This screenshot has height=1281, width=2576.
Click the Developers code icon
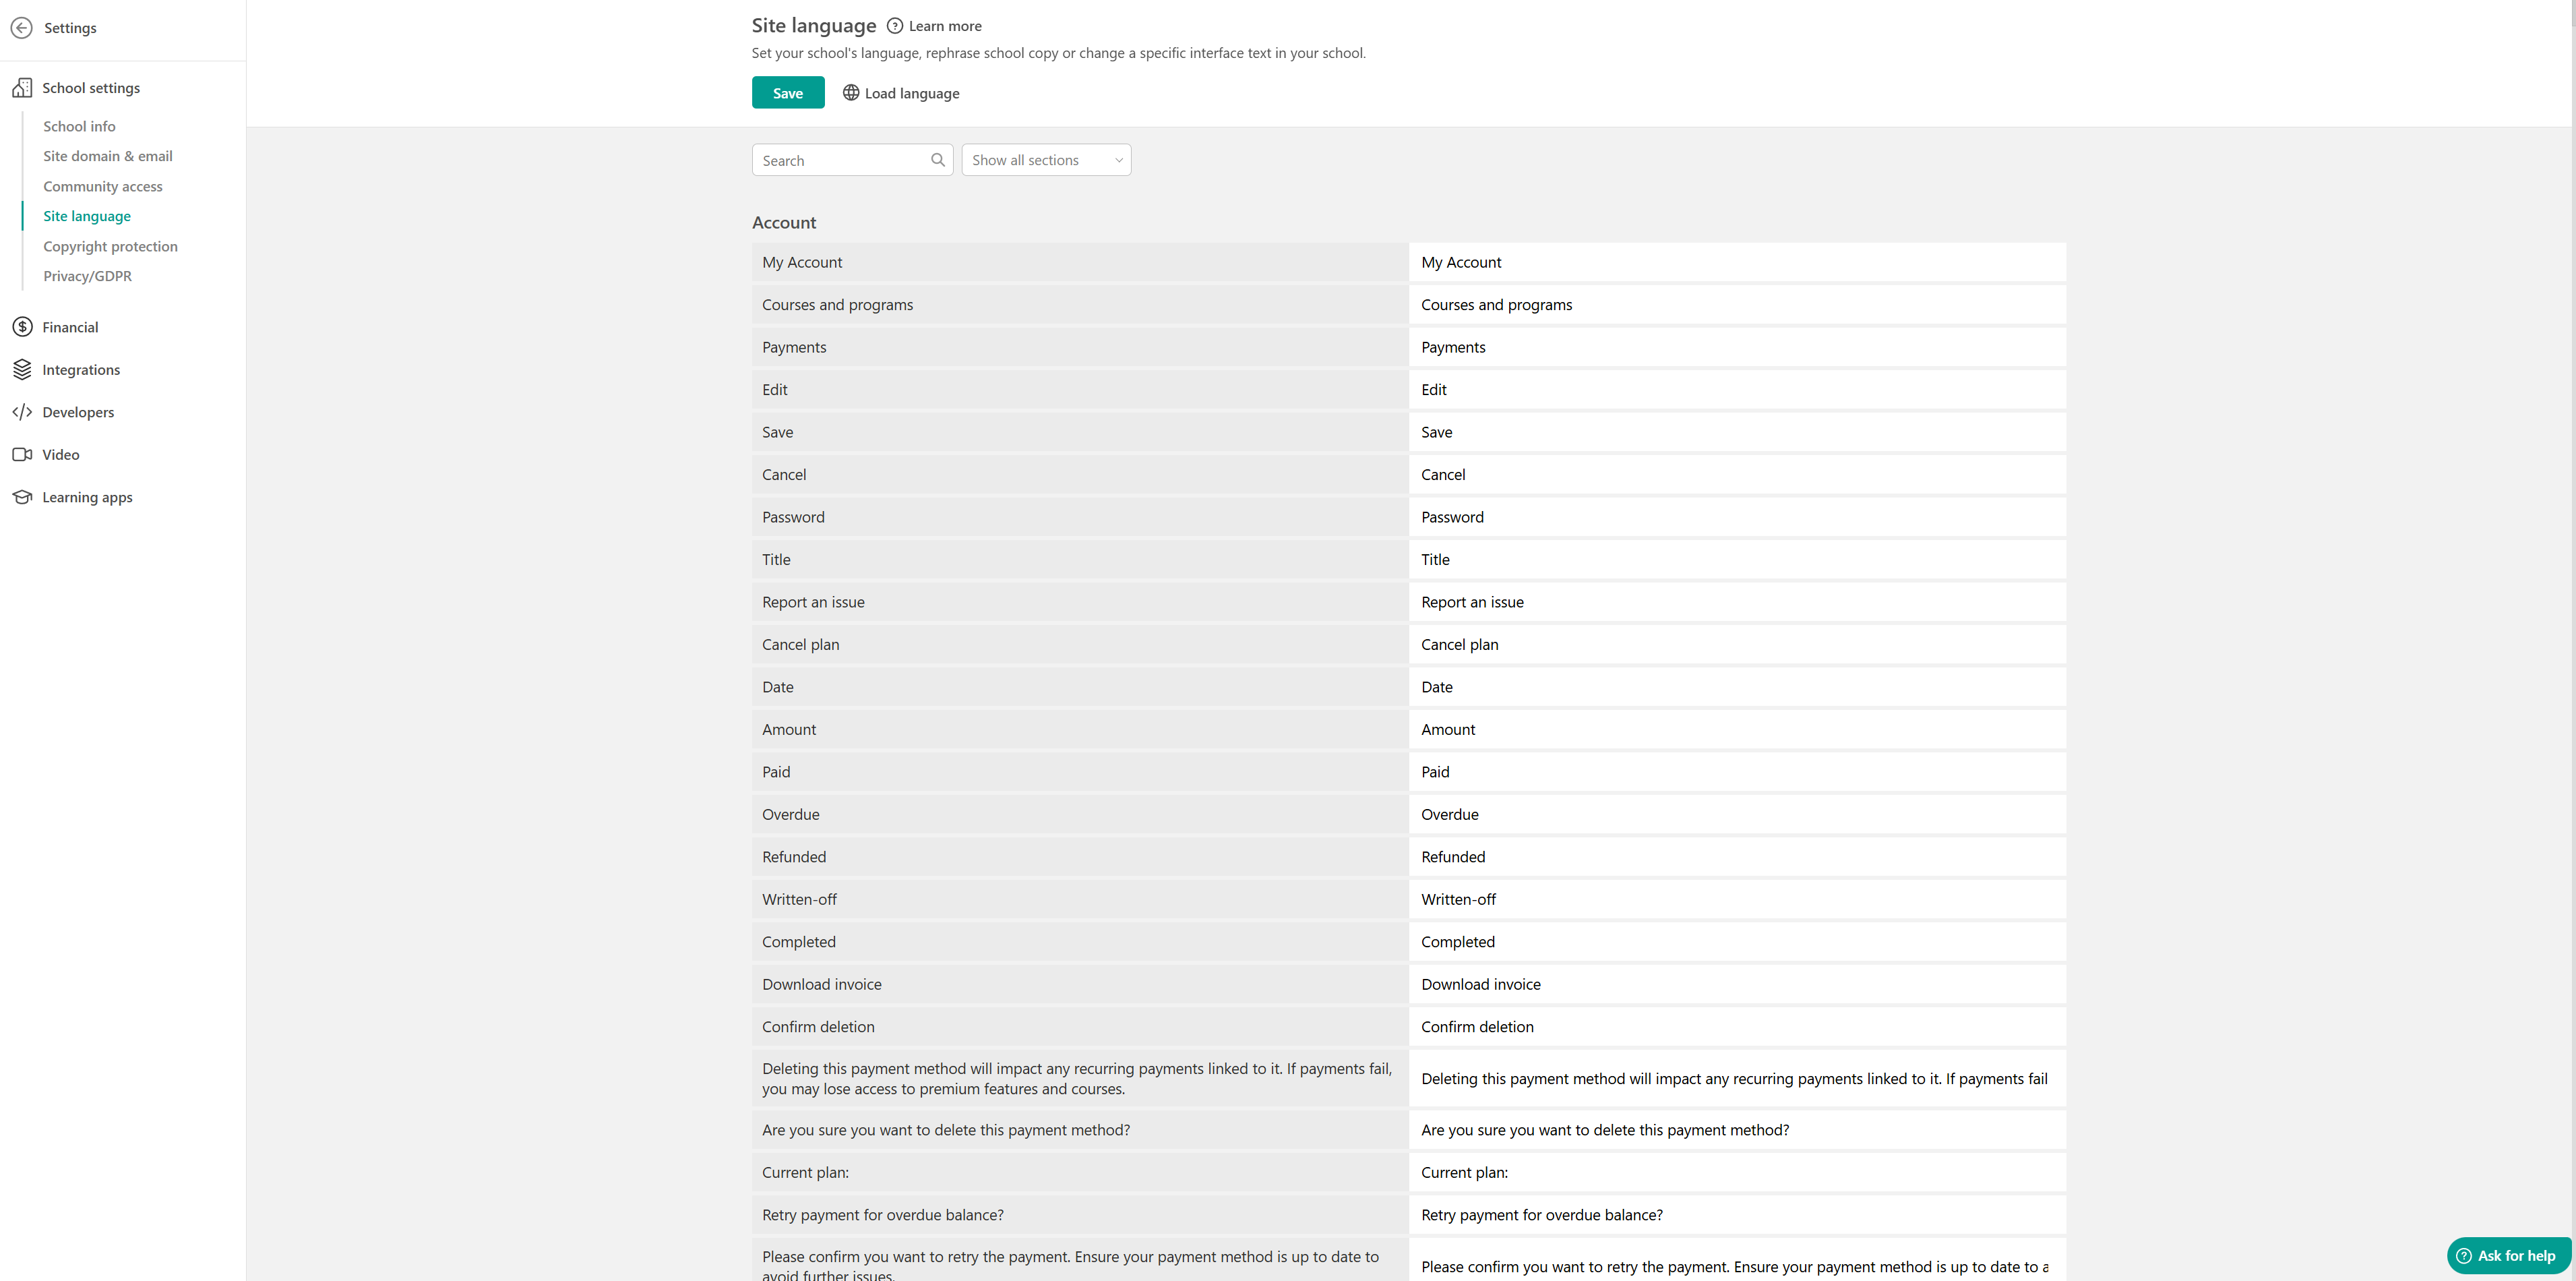[22, 412]
